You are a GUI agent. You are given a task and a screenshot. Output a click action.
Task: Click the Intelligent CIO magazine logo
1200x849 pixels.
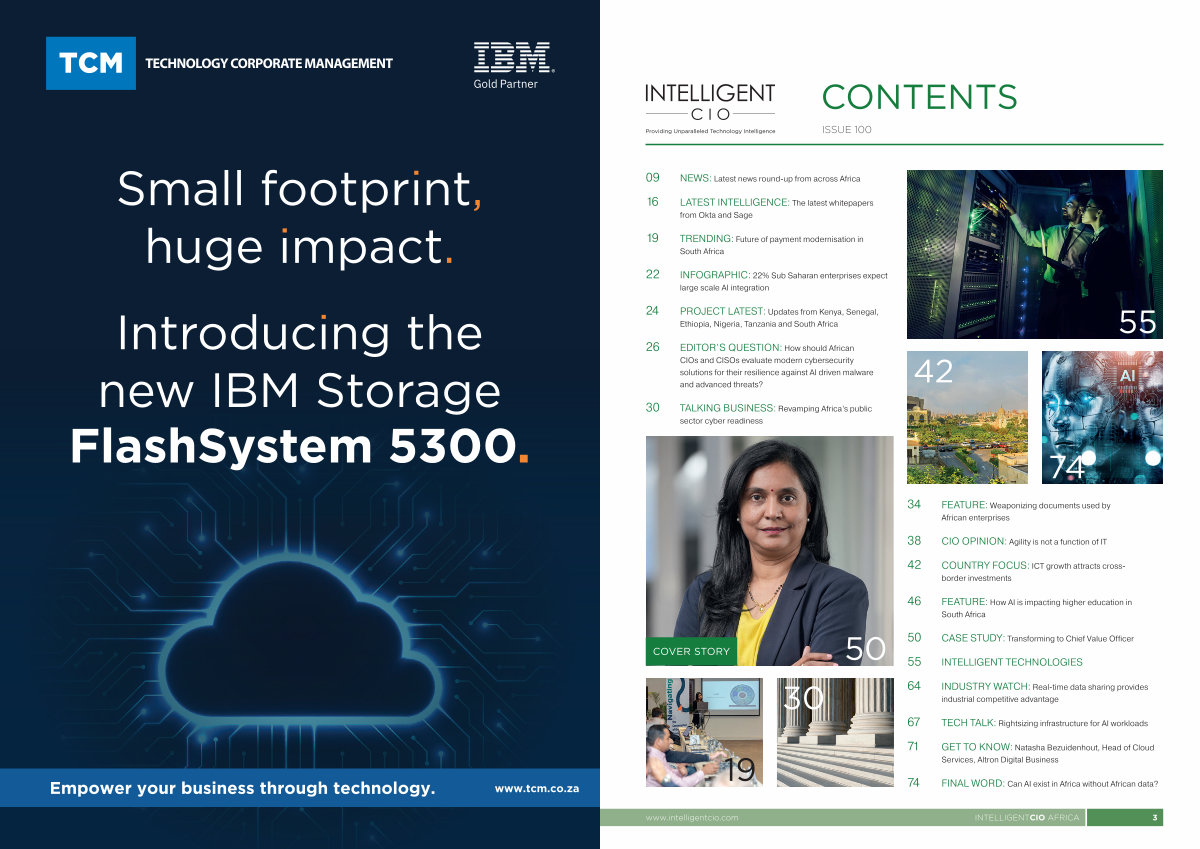click(710, 108)
